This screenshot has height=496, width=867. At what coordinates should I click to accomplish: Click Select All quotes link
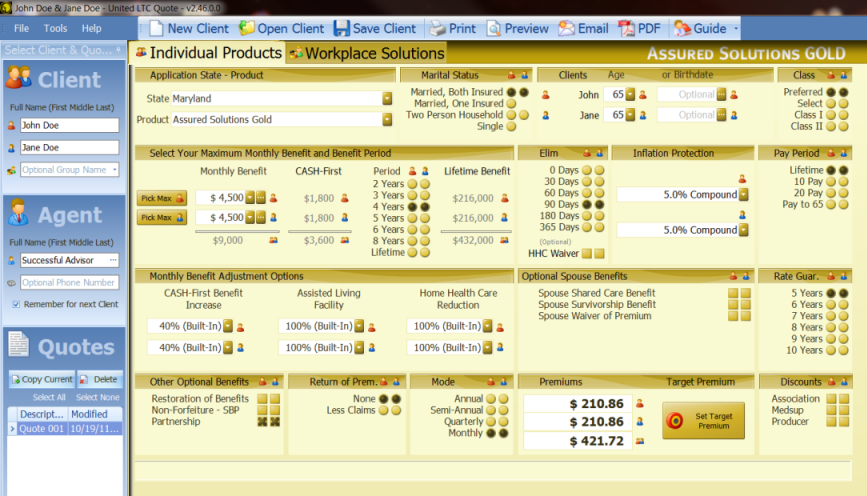click(49, 397)
